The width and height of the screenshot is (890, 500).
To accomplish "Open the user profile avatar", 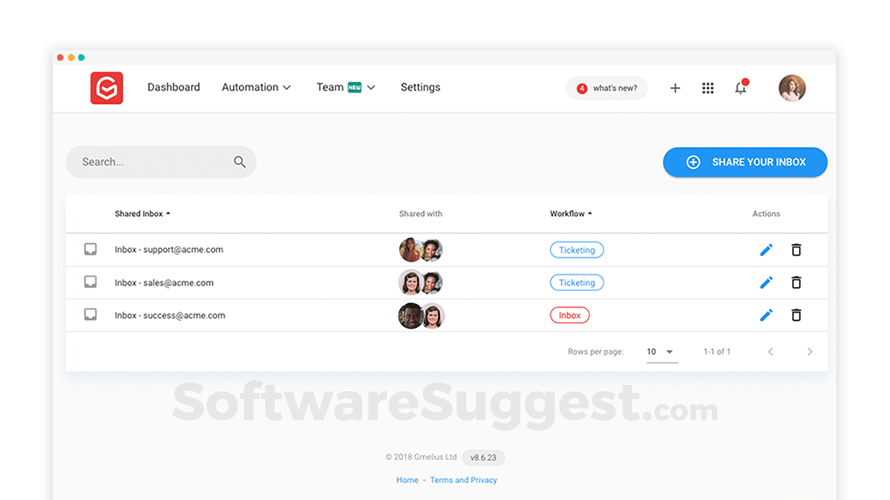I will [792, 88].
